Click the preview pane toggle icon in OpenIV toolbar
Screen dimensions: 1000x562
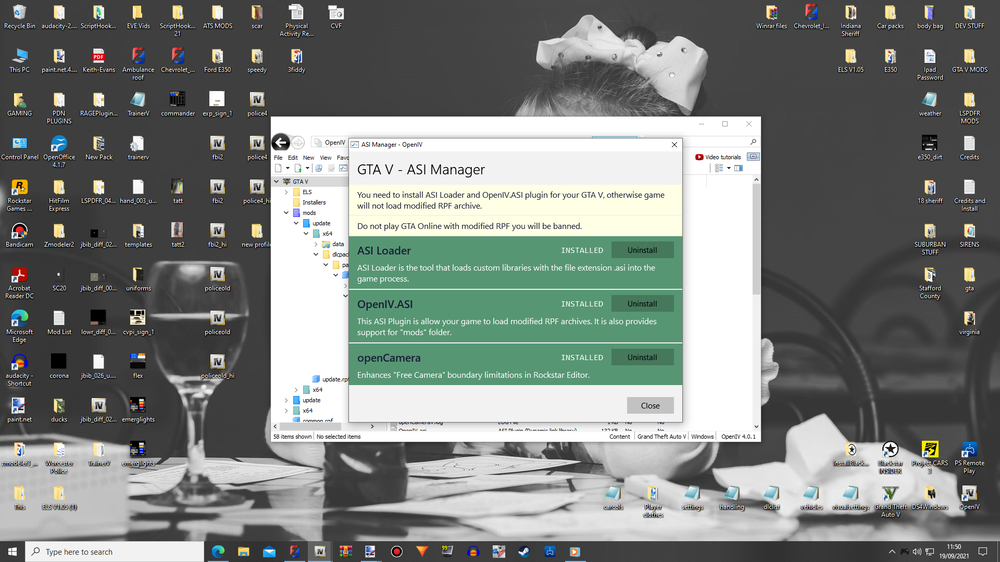click(739, 168)
